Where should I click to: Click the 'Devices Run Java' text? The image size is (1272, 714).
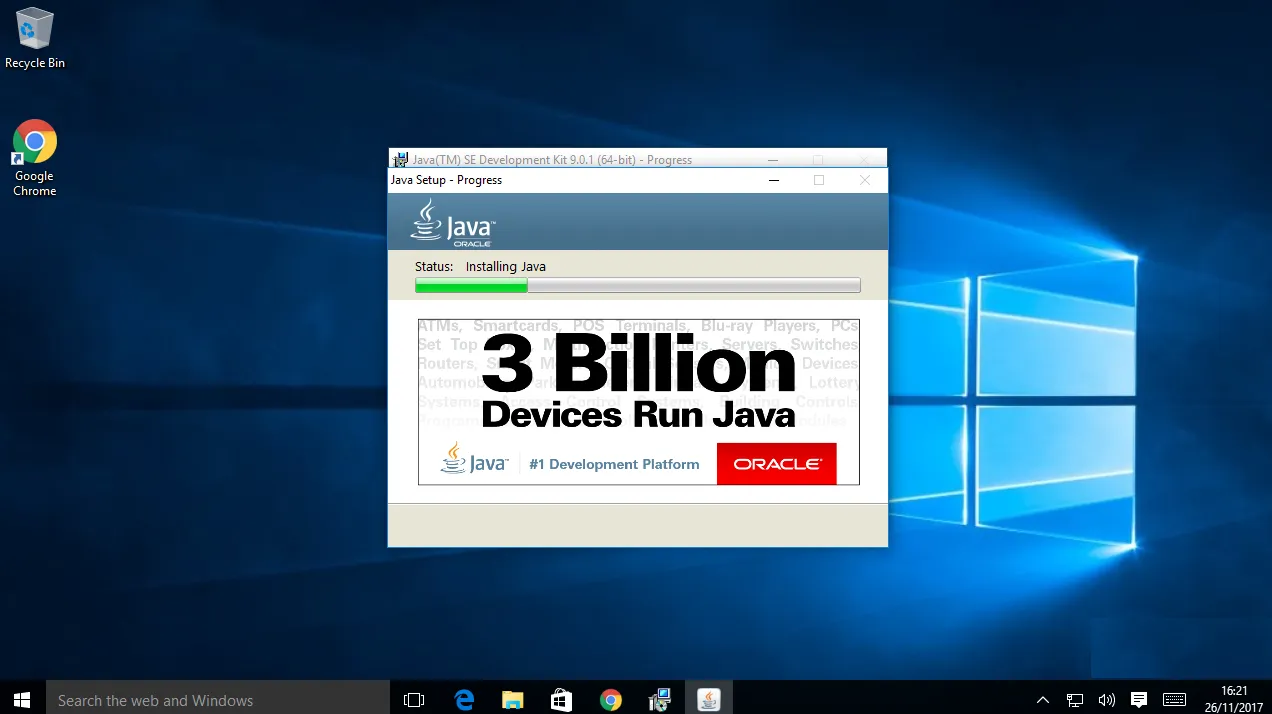(x=638, y=414)
